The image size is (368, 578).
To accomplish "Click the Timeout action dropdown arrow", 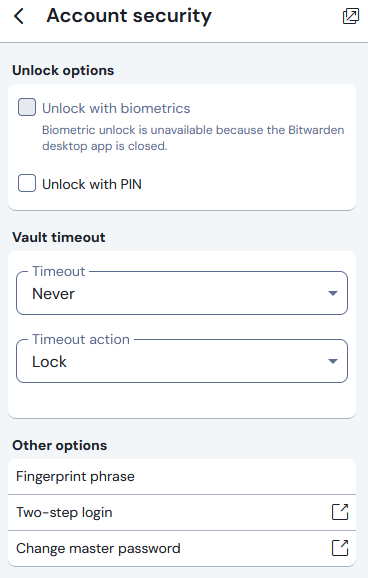I will coord(333,361).
